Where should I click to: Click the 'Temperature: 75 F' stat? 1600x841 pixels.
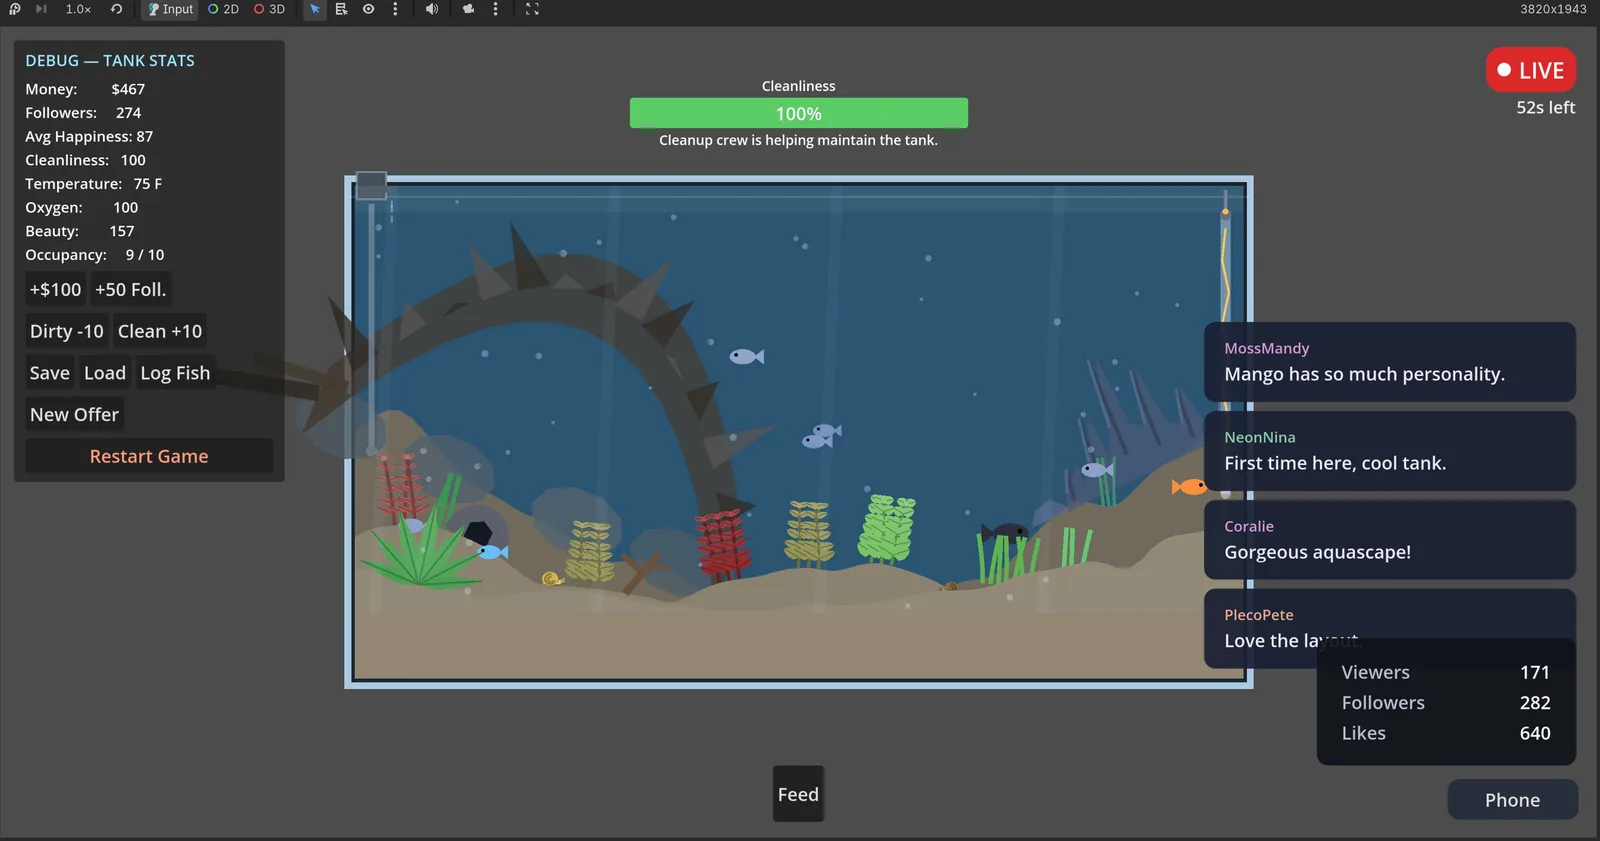94,184
